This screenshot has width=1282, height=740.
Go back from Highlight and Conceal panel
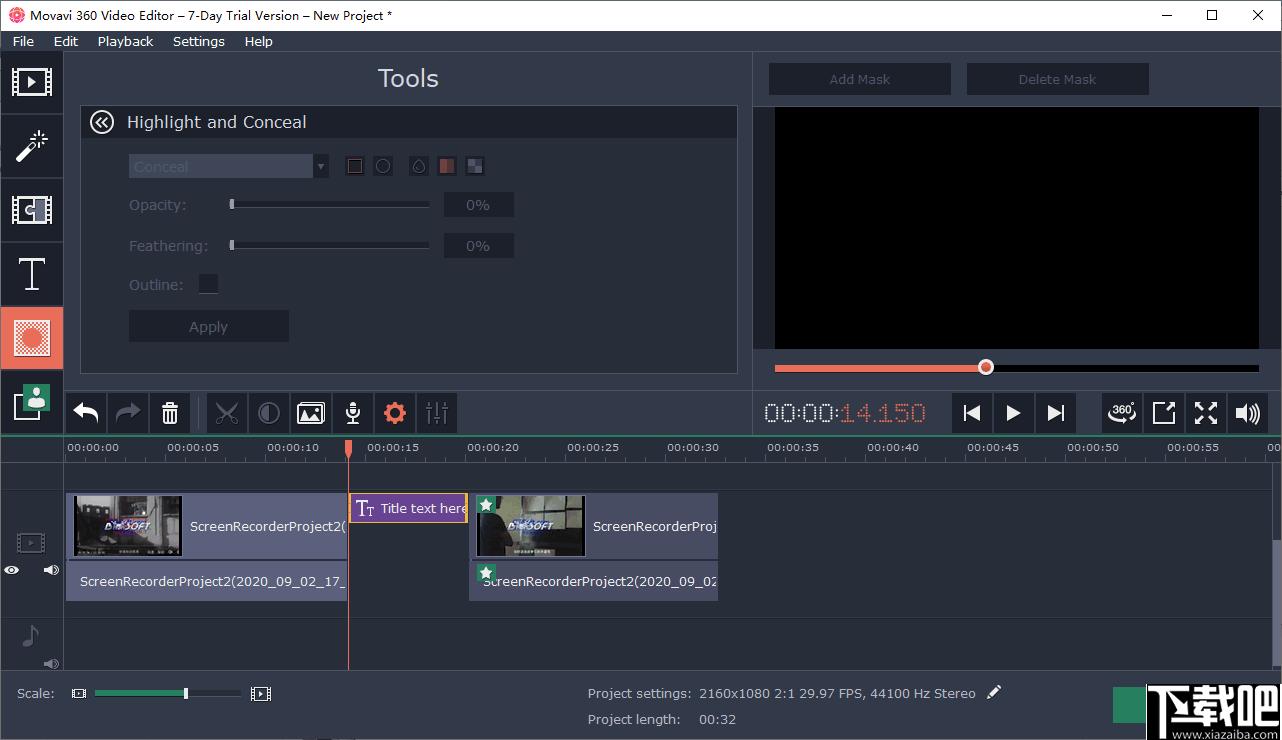point(102,122)
